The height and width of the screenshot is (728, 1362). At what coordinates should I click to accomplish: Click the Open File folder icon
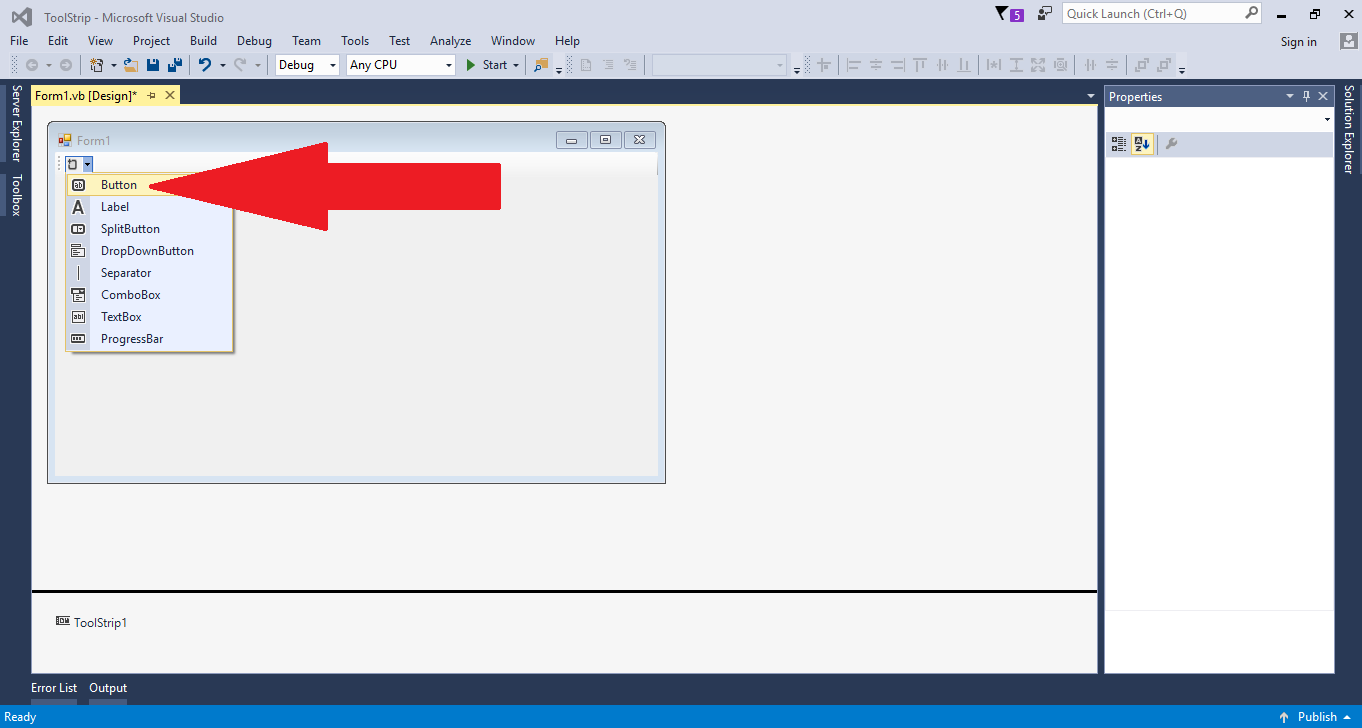pos(130,65)
